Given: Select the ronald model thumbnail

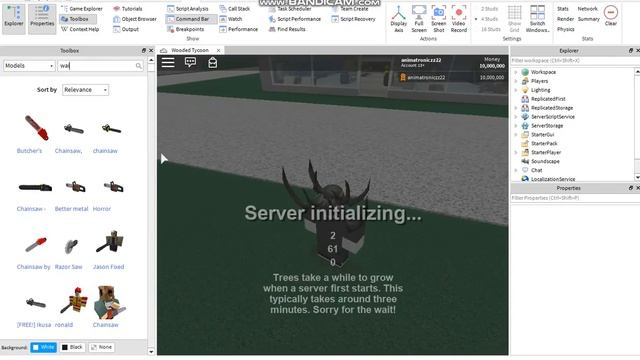Looking at the screenshot, I should (x=74, y=301).
